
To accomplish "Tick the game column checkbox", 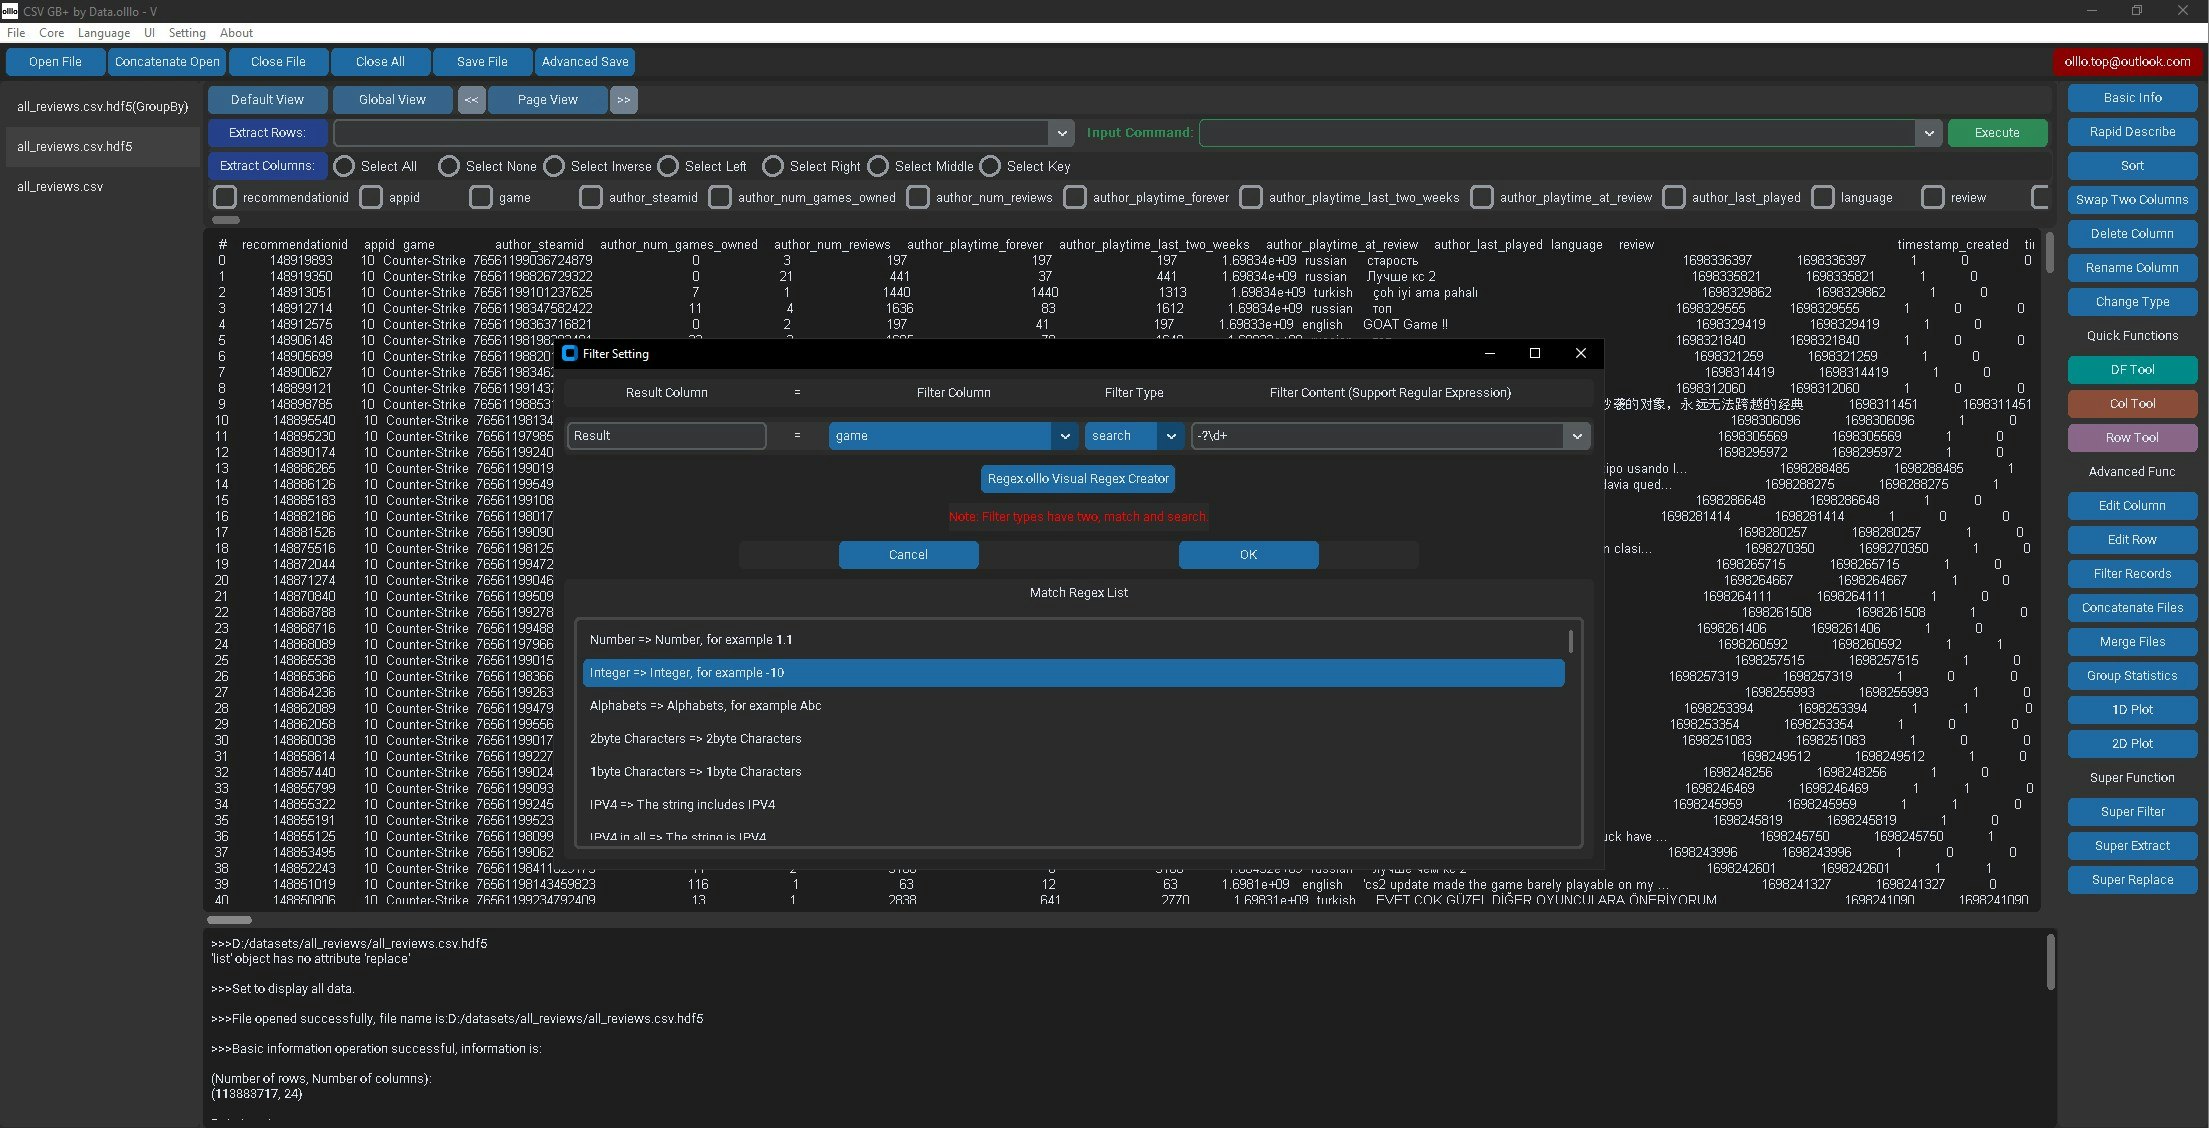I will tap(481, 197).
